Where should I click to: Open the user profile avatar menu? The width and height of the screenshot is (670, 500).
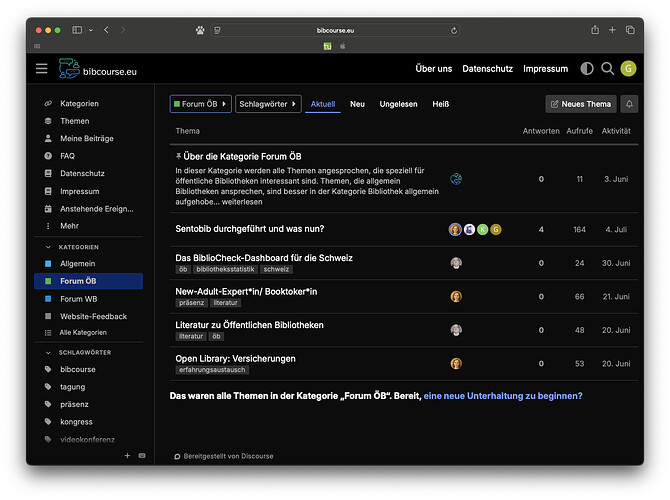628,68
